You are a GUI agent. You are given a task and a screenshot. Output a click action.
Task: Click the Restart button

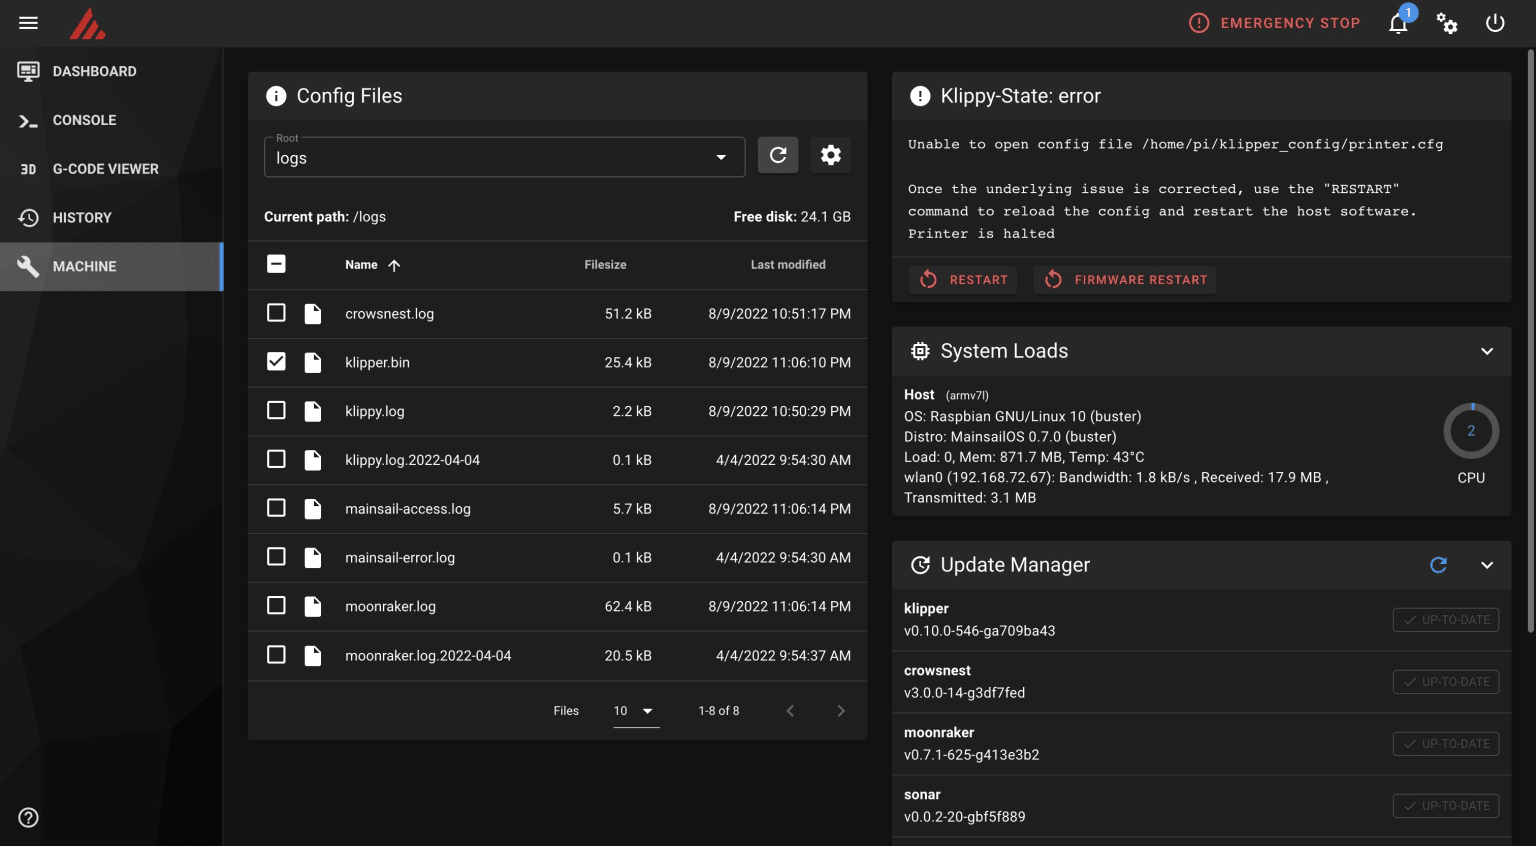(963, 280)
